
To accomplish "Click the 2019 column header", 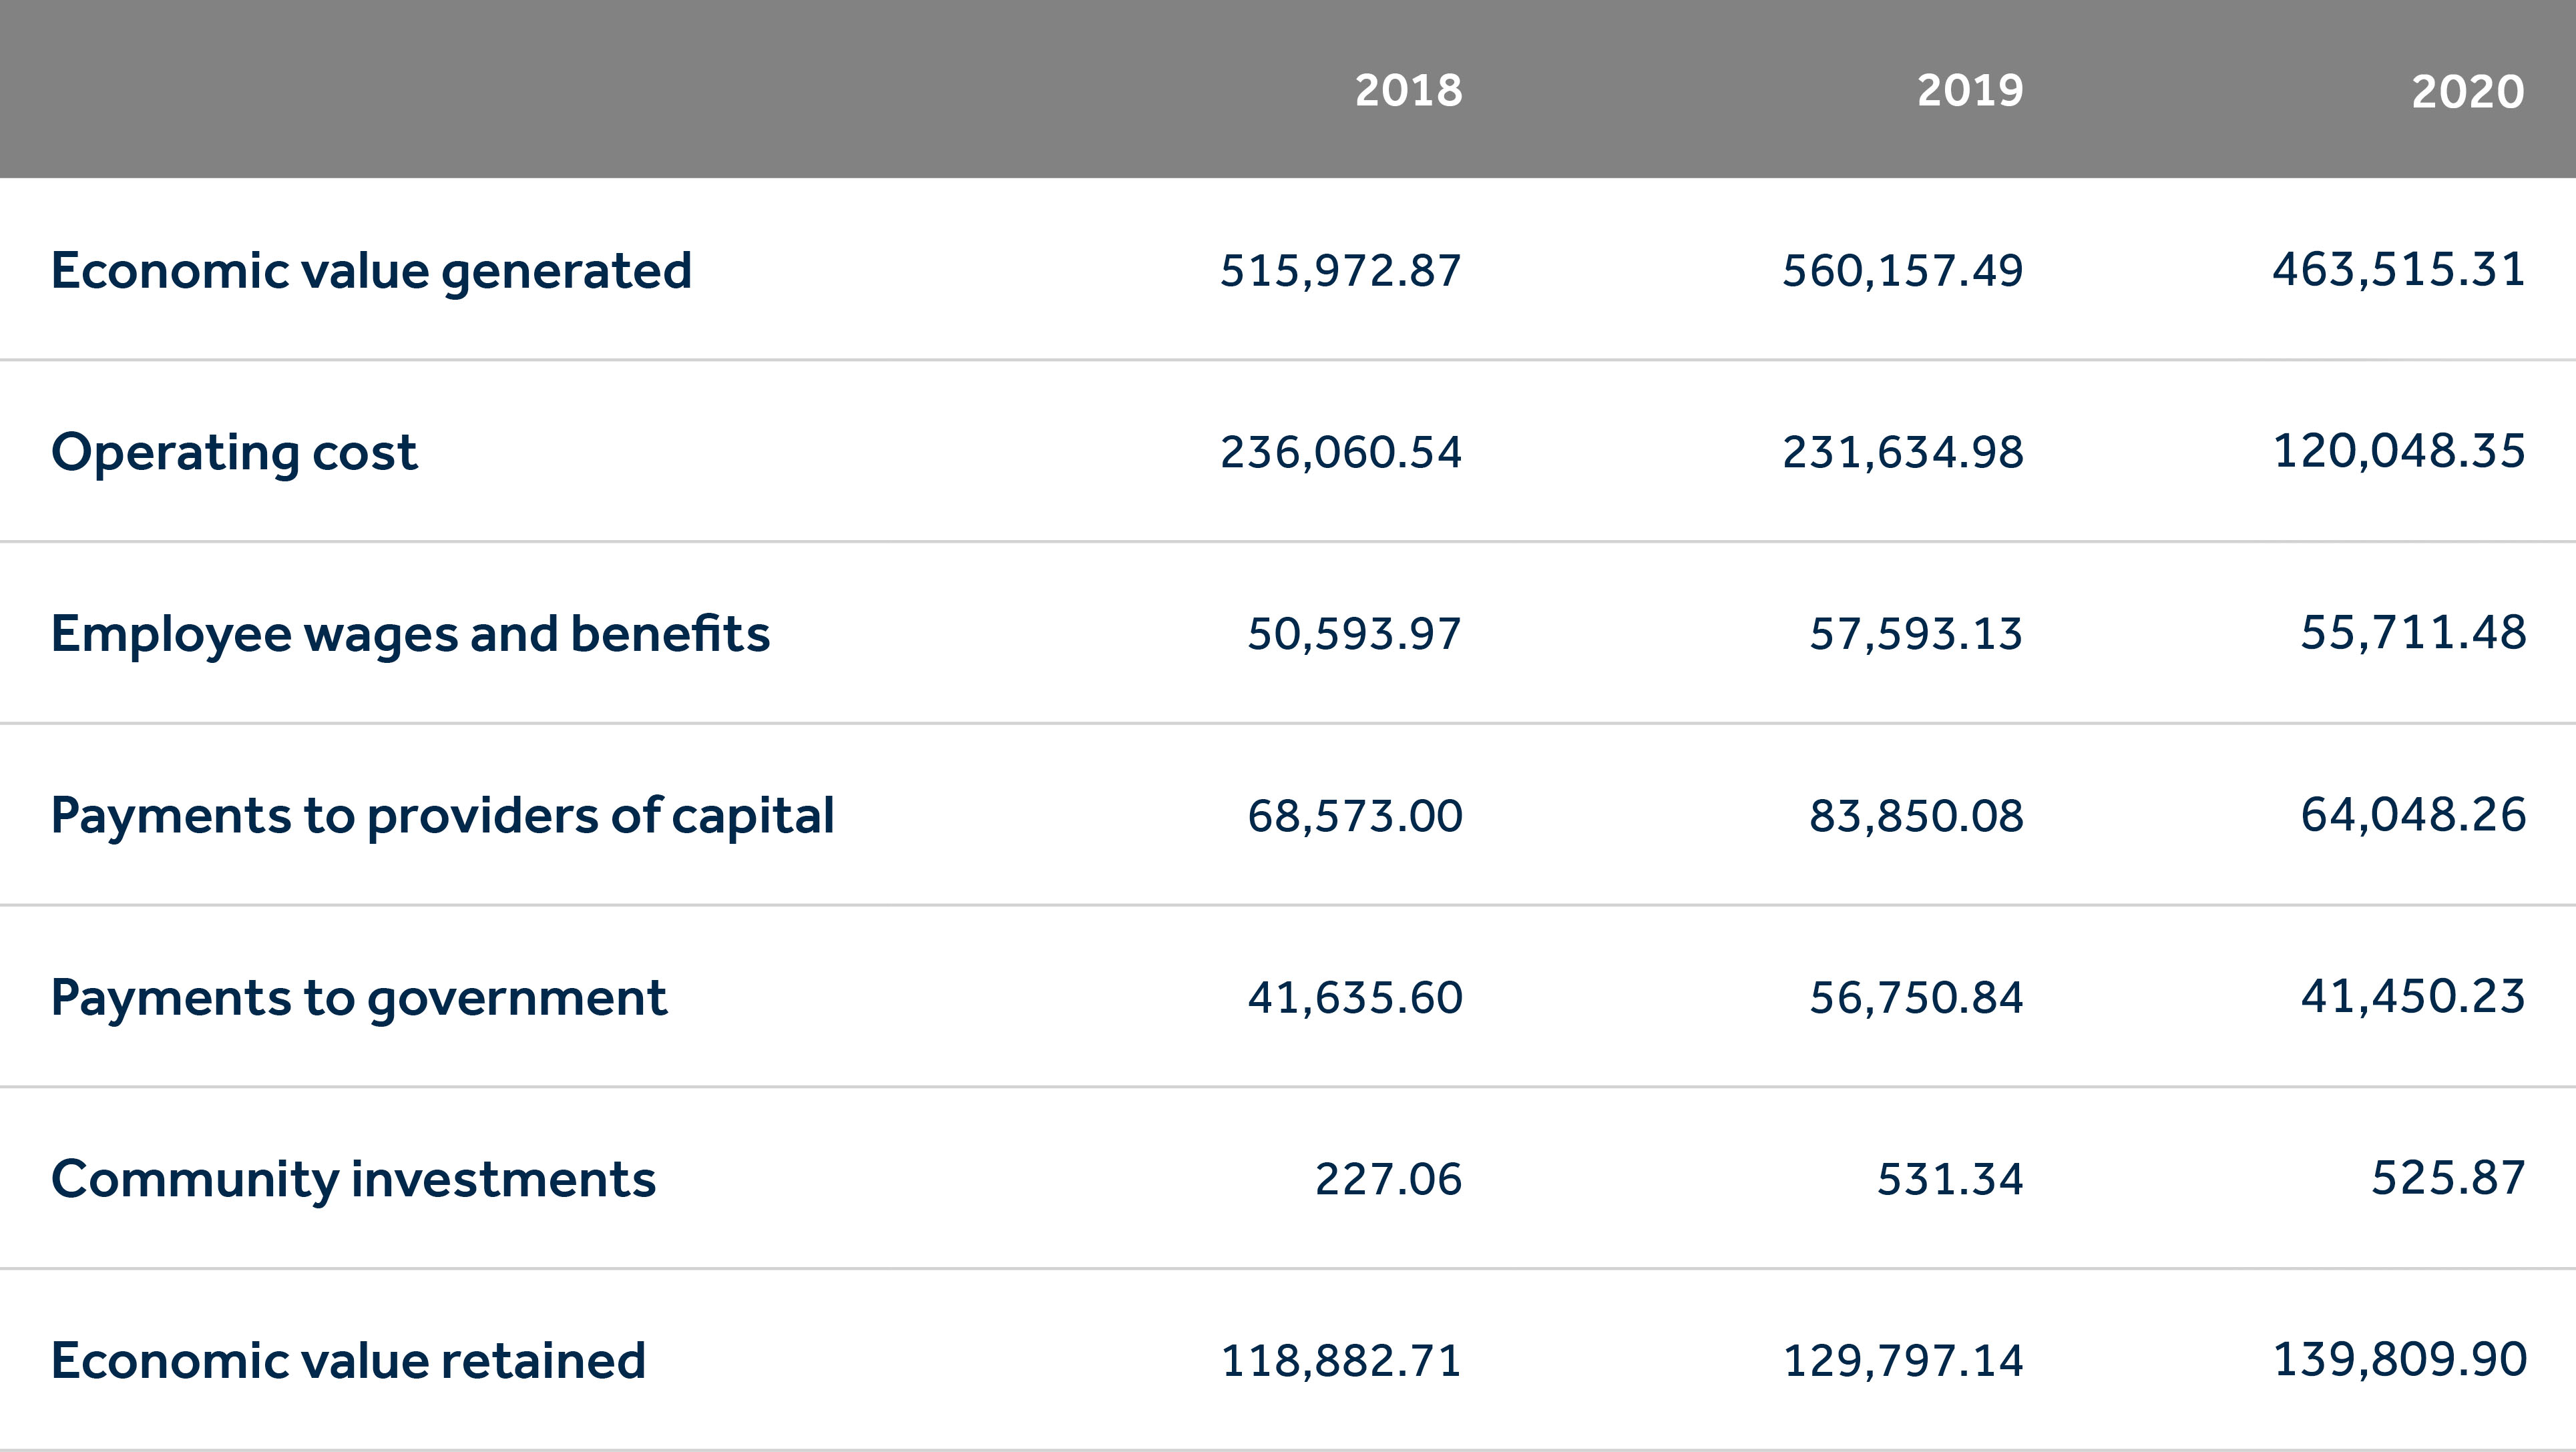I will click(1970, 91).
